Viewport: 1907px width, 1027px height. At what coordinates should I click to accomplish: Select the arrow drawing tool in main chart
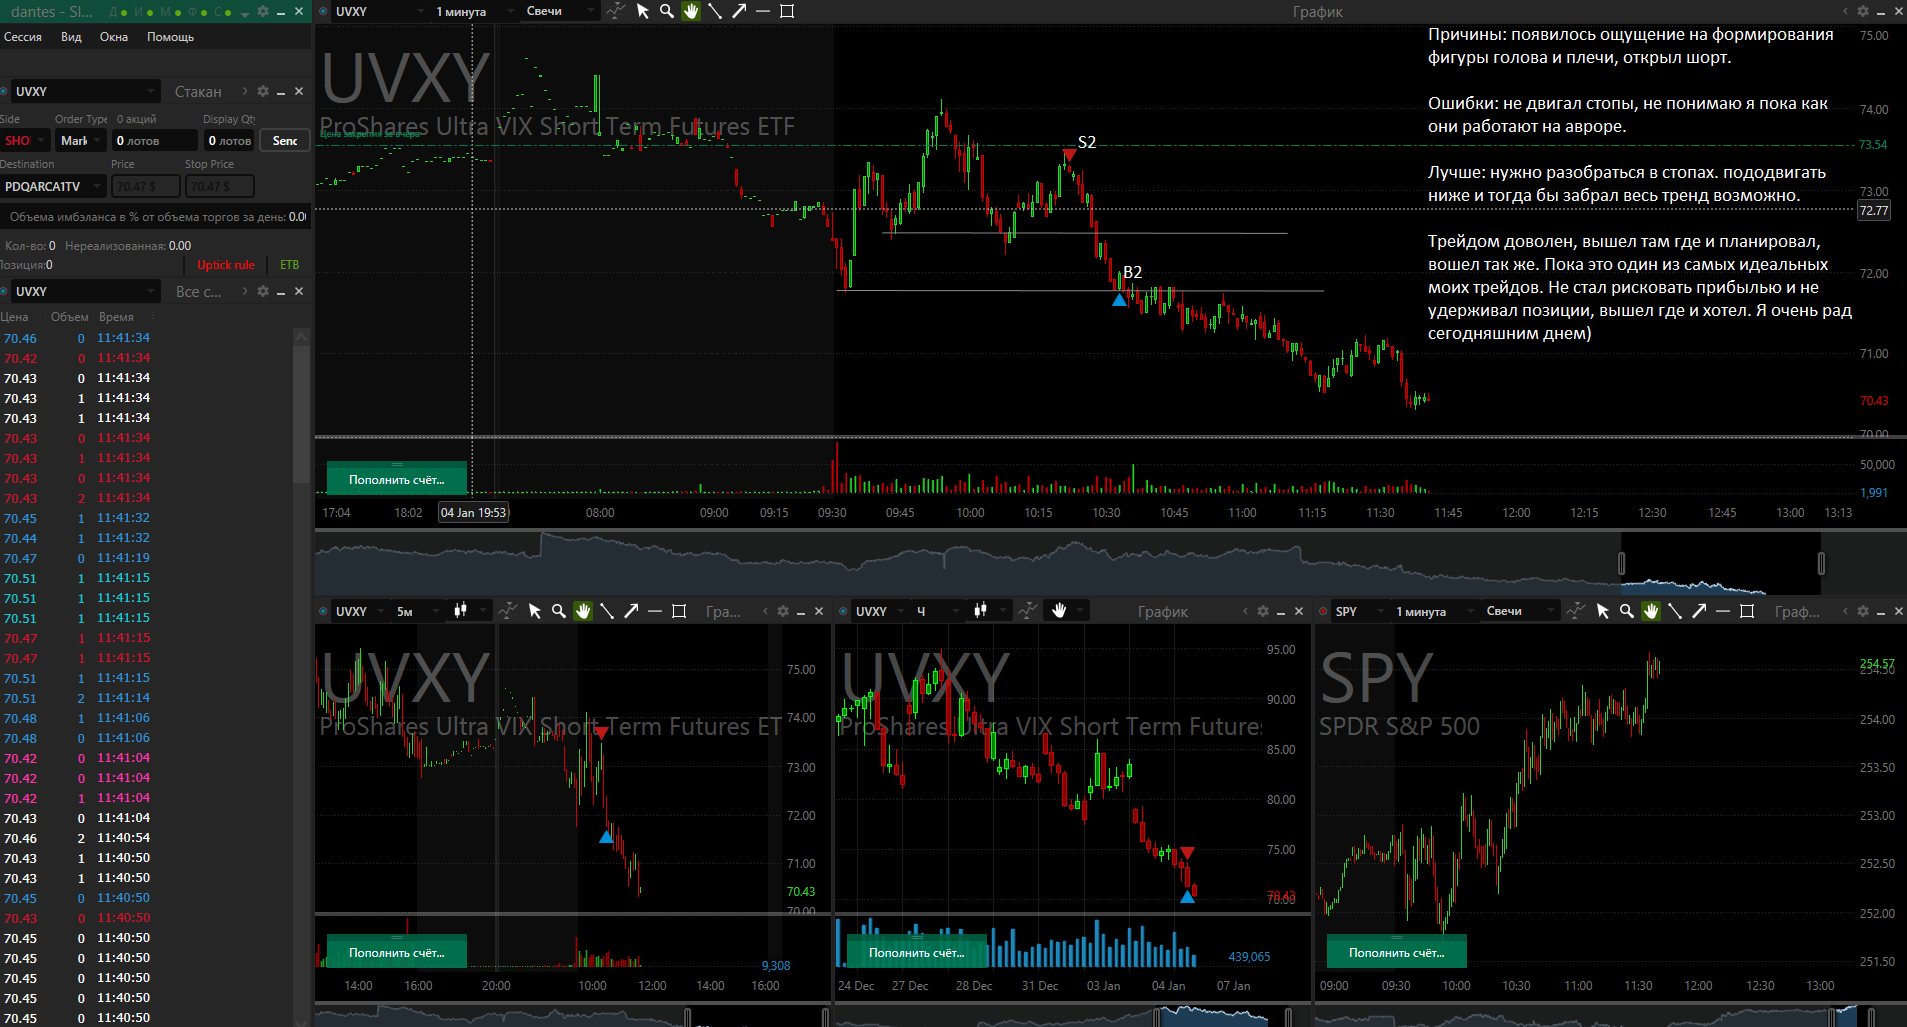(739, 11)
